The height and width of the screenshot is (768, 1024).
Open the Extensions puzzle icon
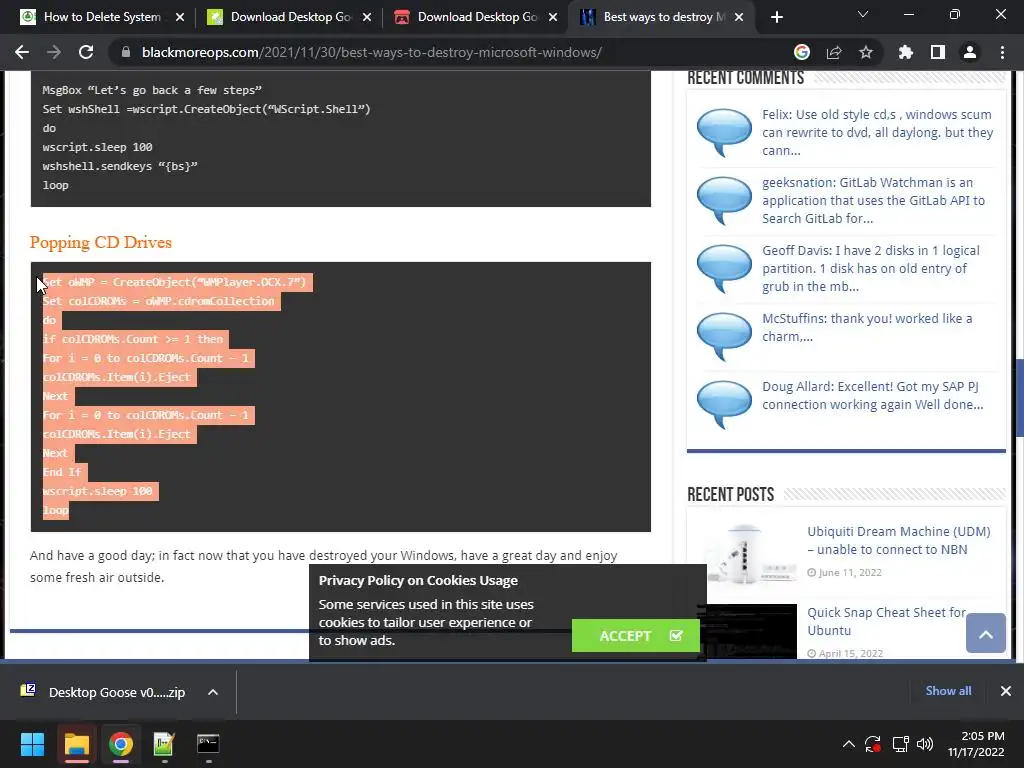point(906,52)
